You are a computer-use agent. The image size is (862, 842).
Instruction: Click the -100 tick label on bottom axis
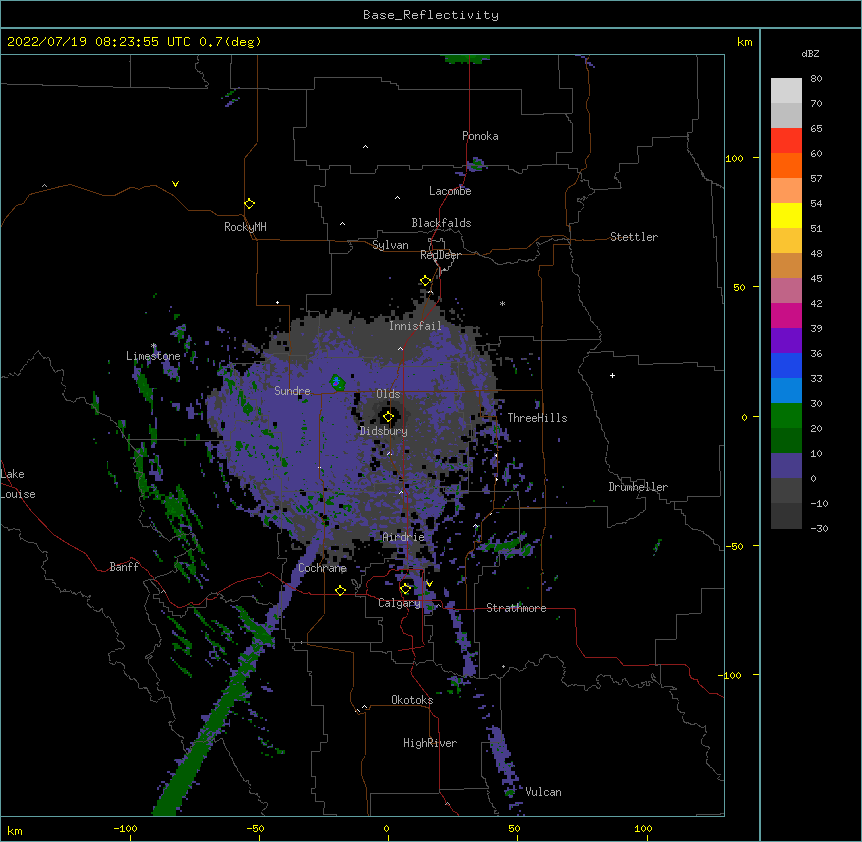tap(125, 828)
